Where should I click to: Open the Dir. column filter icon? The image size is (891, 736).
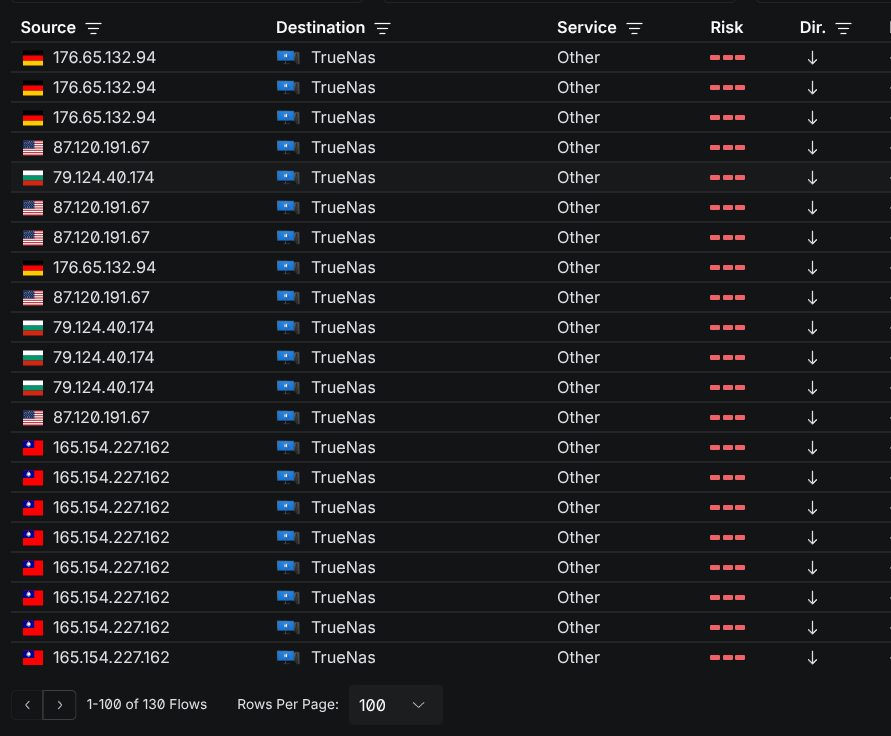pos(843,28)
